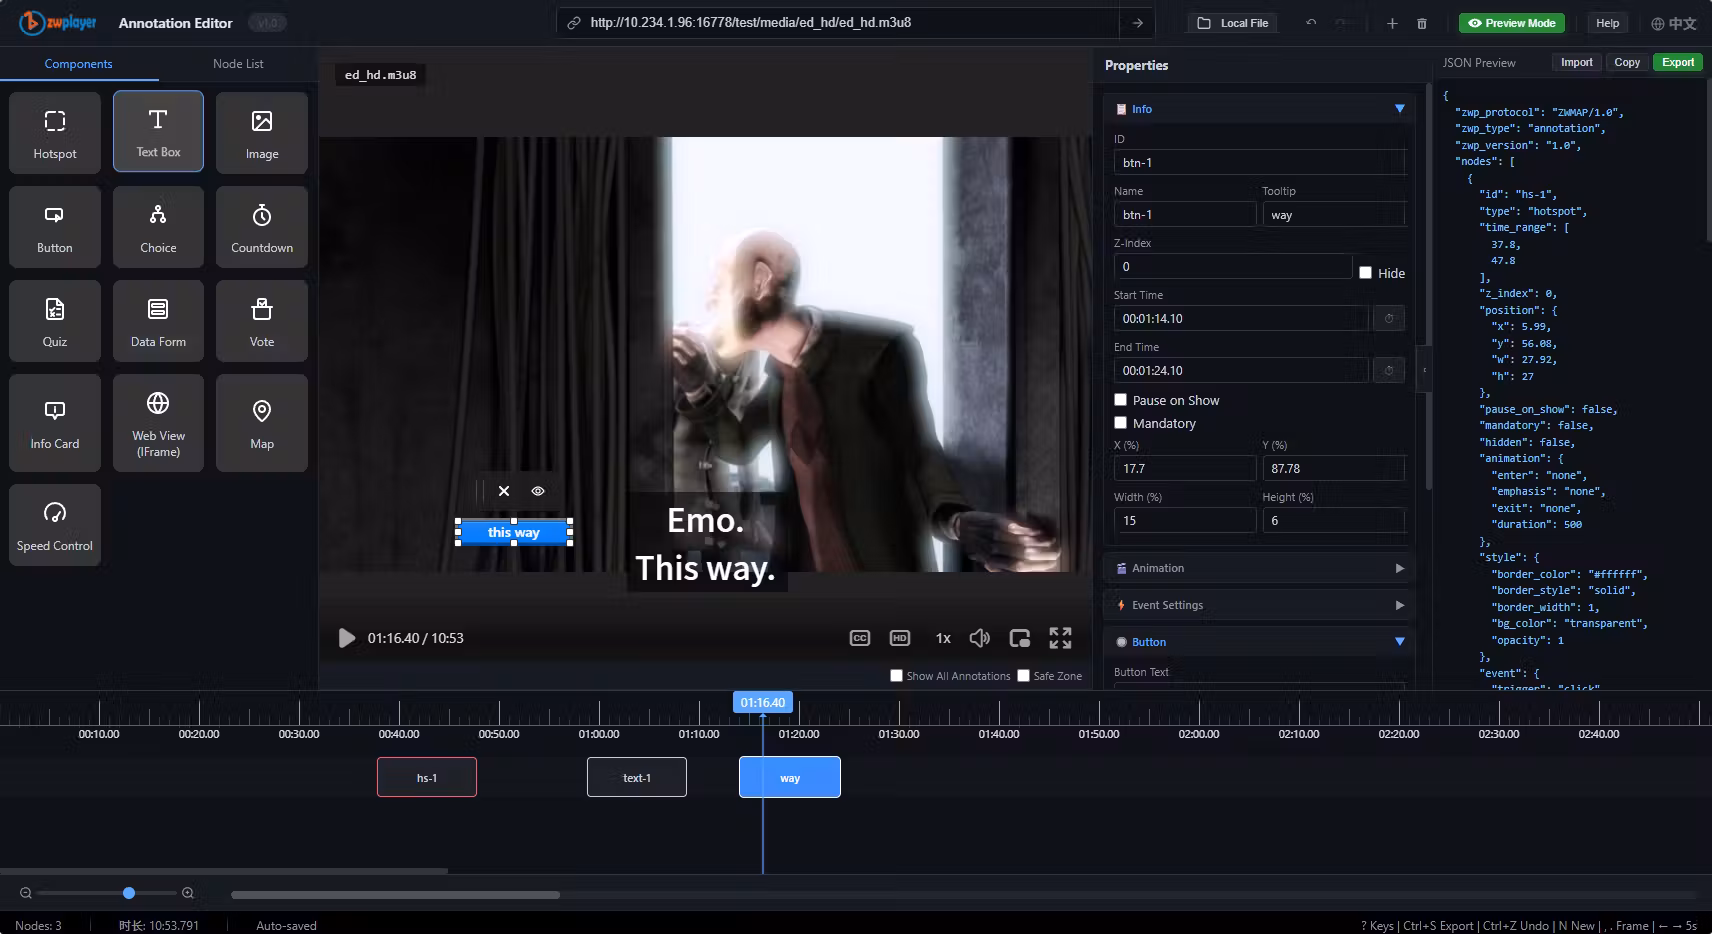Add a Speed Control component
The width and height of the screenshot is (1712, 934).
55,525
